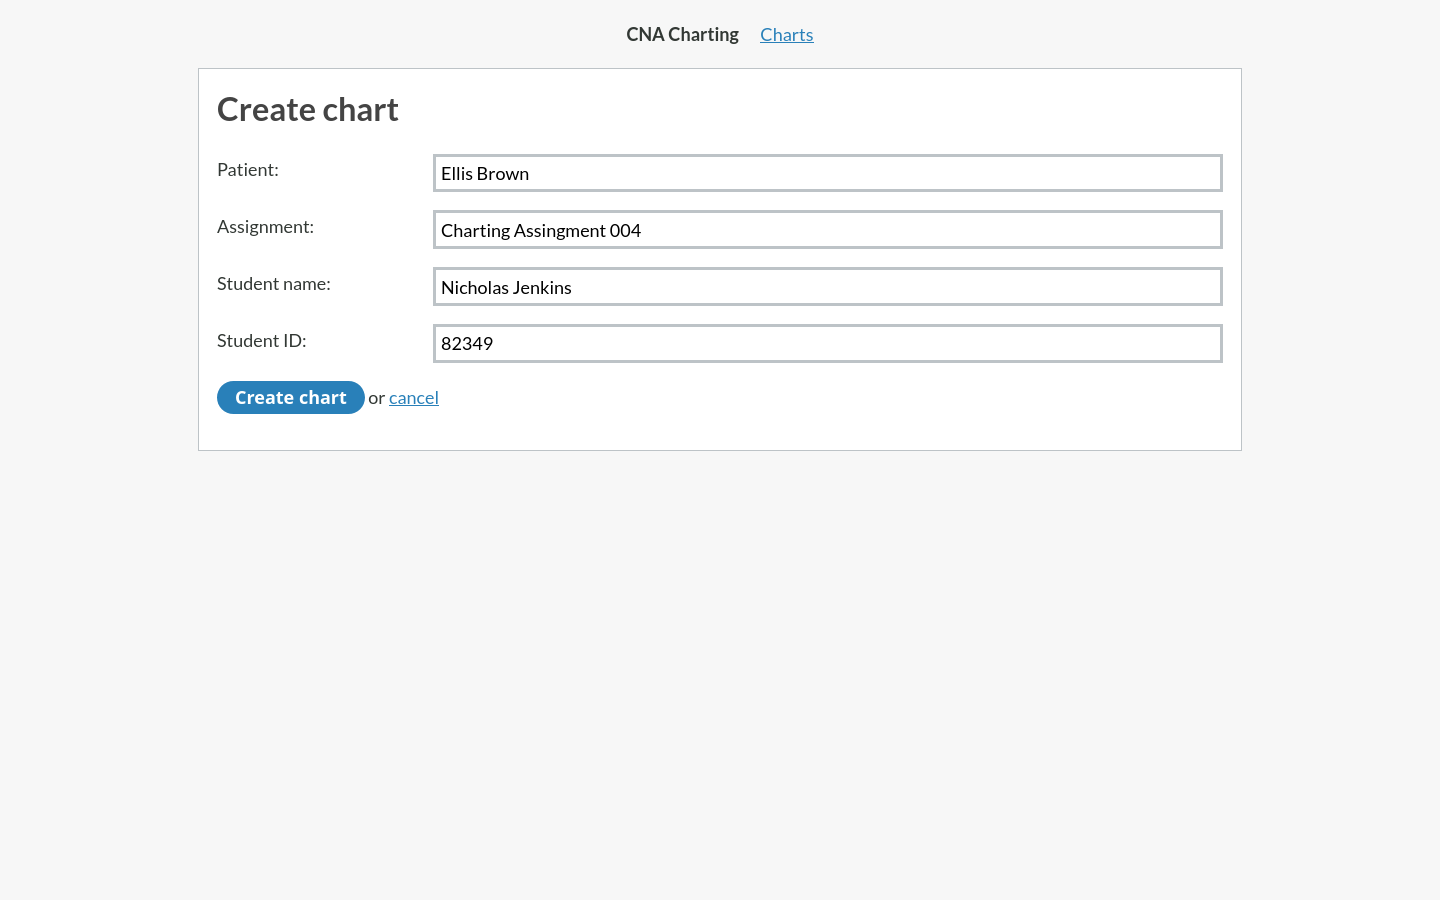Focus the Student ID input field
Screen dimensions: 1440x900
(827, 344)
